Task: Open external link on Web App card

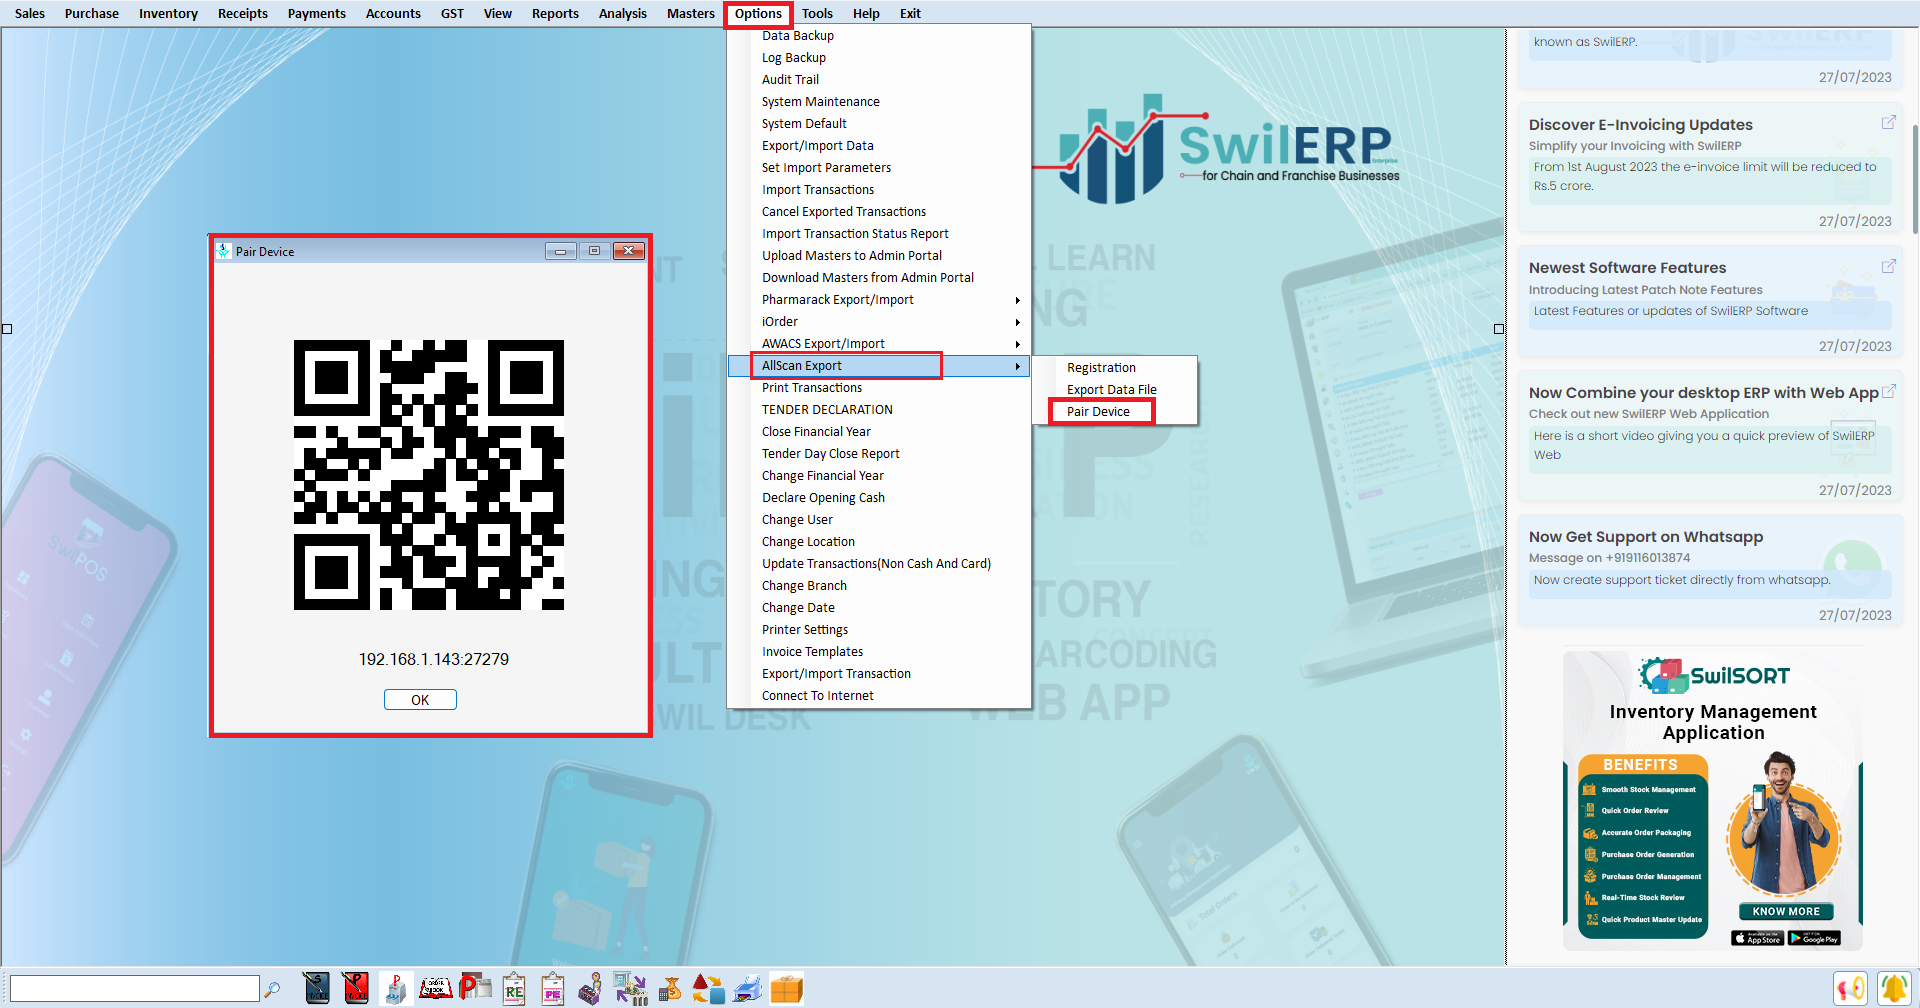Action: [x=1888, y=391]
